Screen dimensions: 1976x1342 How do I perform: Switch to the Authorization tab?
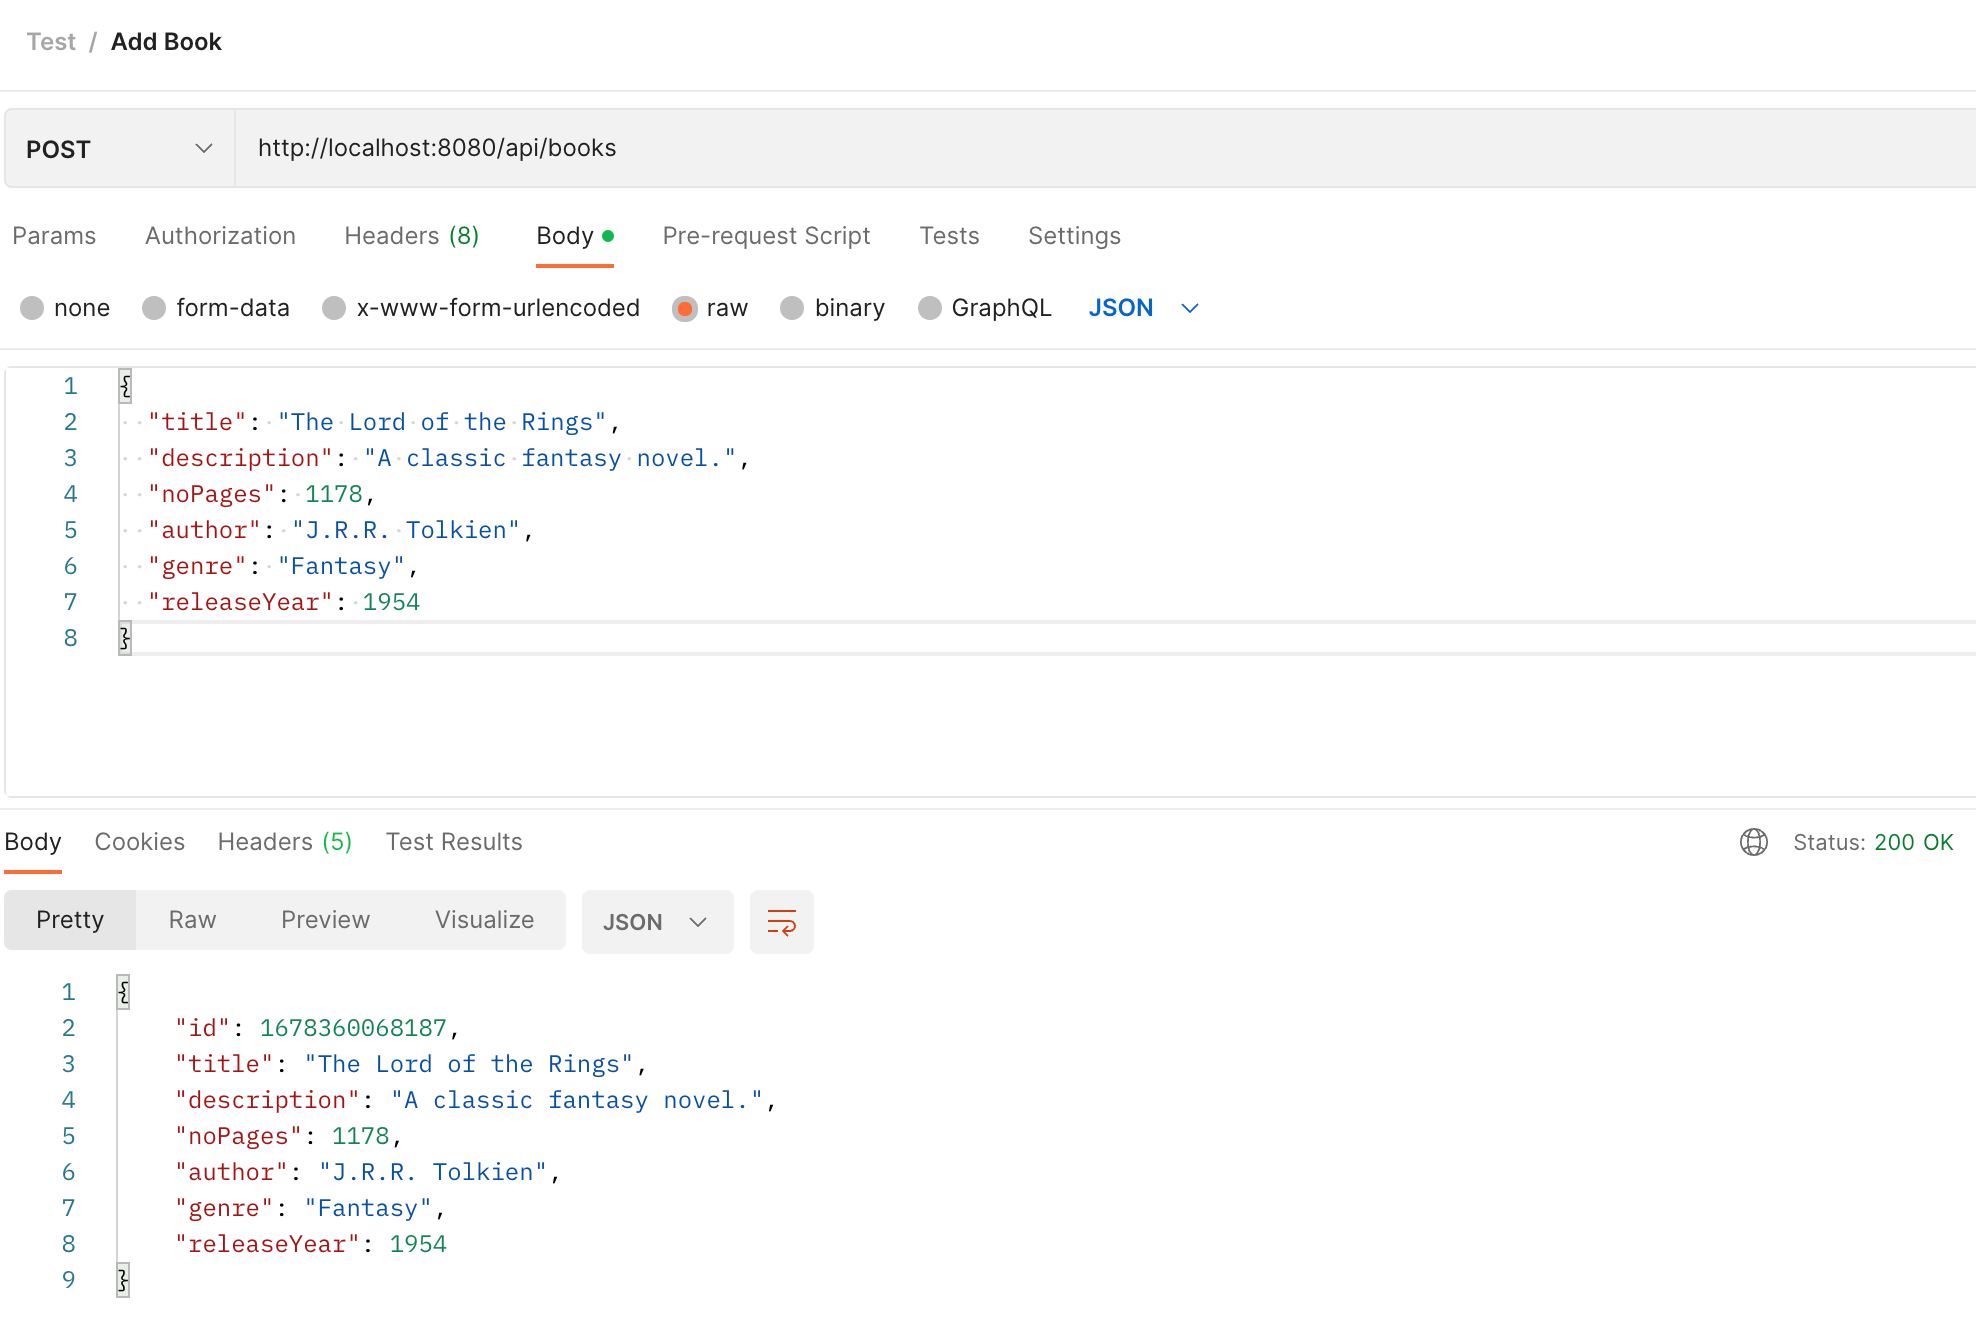(220, 236)
